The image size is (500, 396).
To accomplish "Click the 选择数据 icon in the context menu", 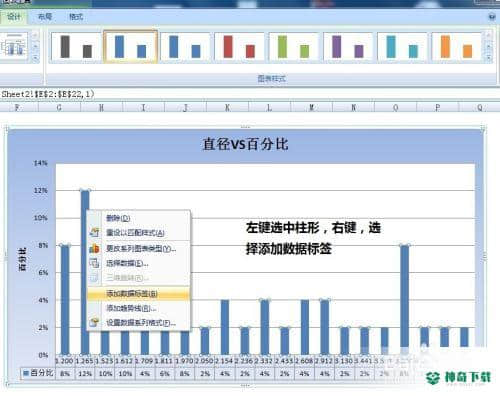I will click(94, 263).
